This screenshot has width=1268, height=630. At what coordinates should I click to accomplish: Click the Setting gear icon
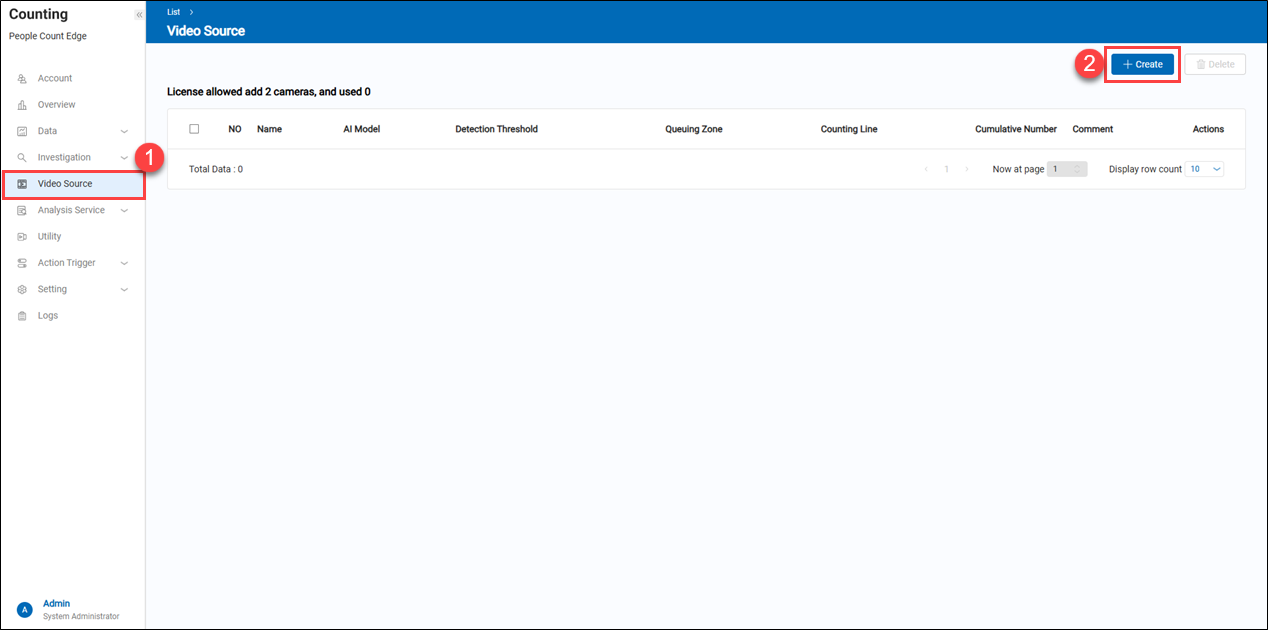tap(22, 290)
